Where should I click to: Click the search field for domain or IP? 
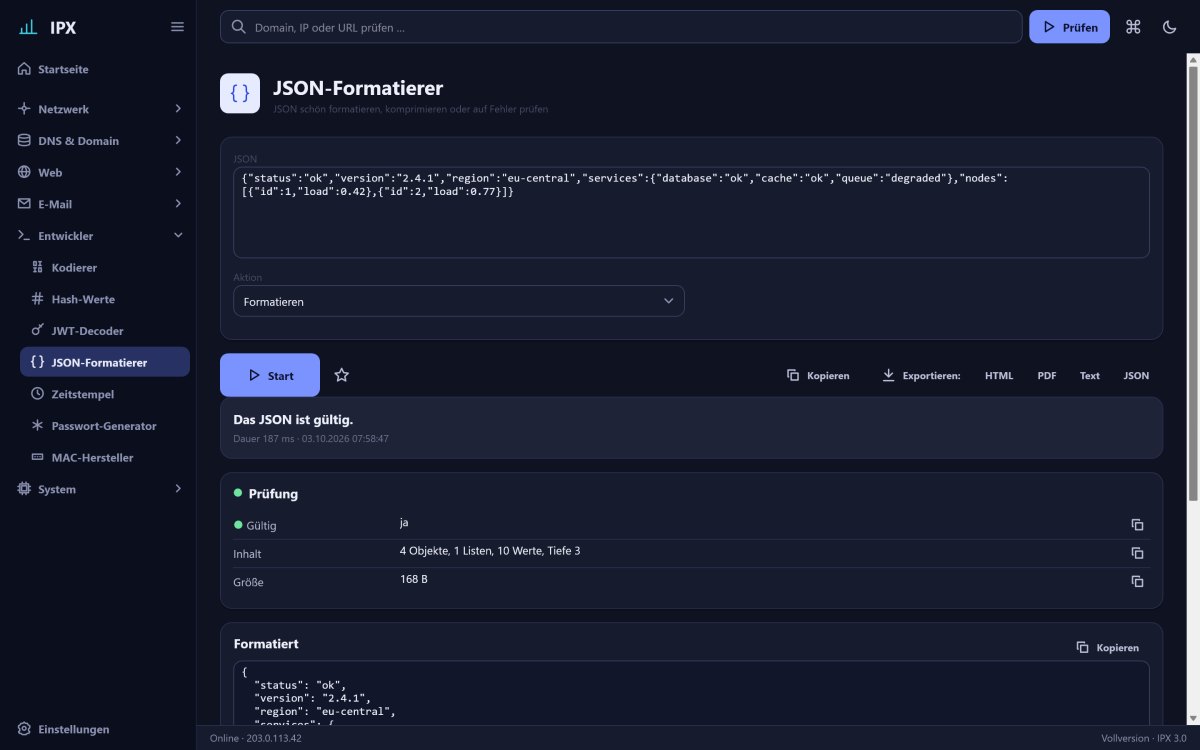(x=621, y=27)
